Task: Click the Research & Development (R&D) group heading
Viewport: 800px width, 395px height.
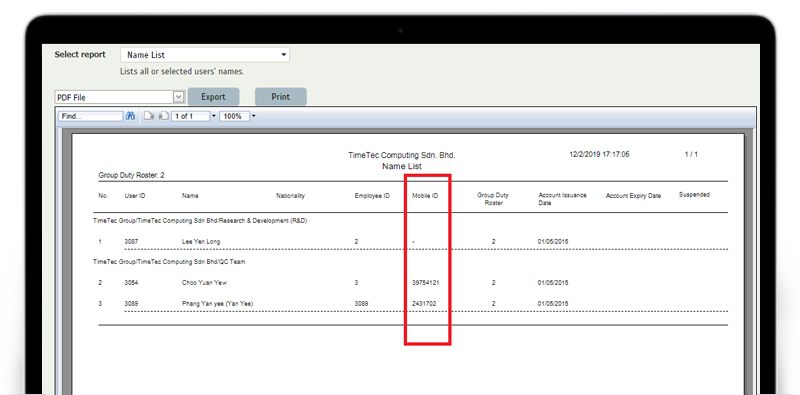Action: click(200, 221)
